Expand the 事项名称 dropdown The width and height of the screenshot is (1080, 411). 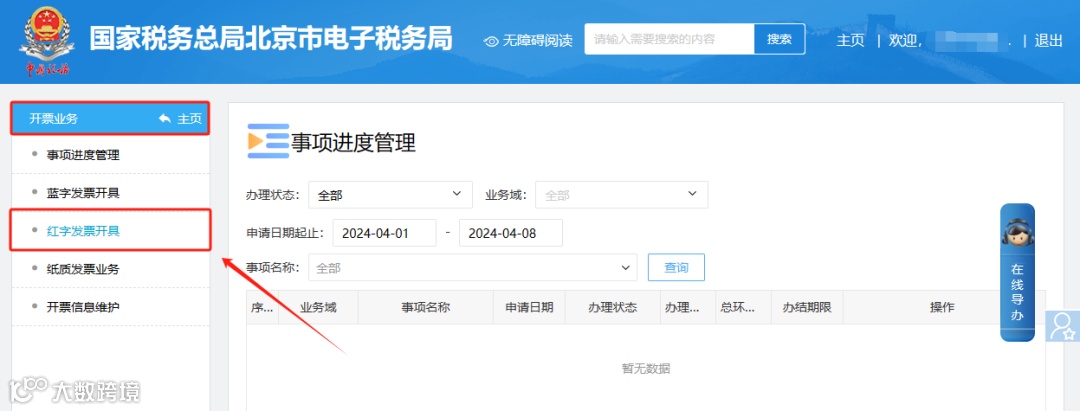[472, 267]
